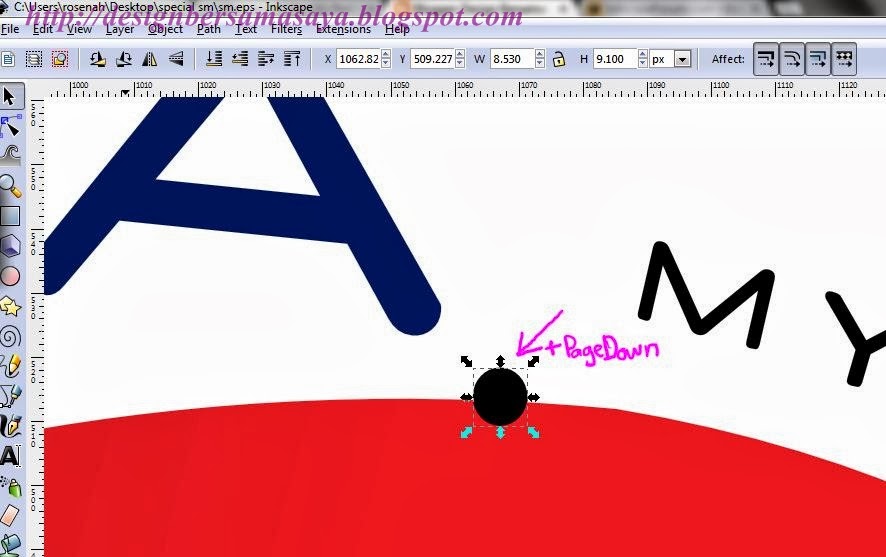Image resolution: width=886 pixels, height=557 pixels.
Task: Open the Path menu
Action: [x=209, y=29]
